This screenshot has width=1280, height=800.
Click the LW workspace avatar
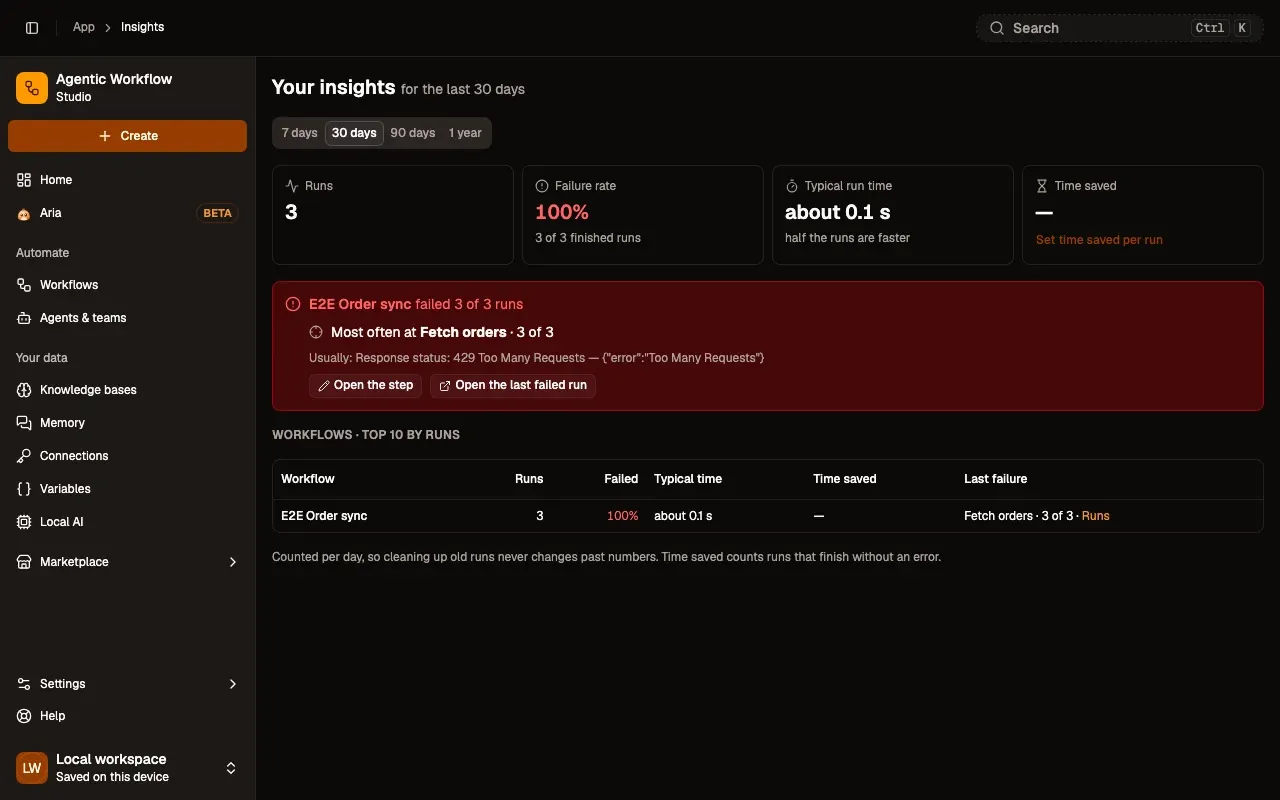tap(32, 768)
